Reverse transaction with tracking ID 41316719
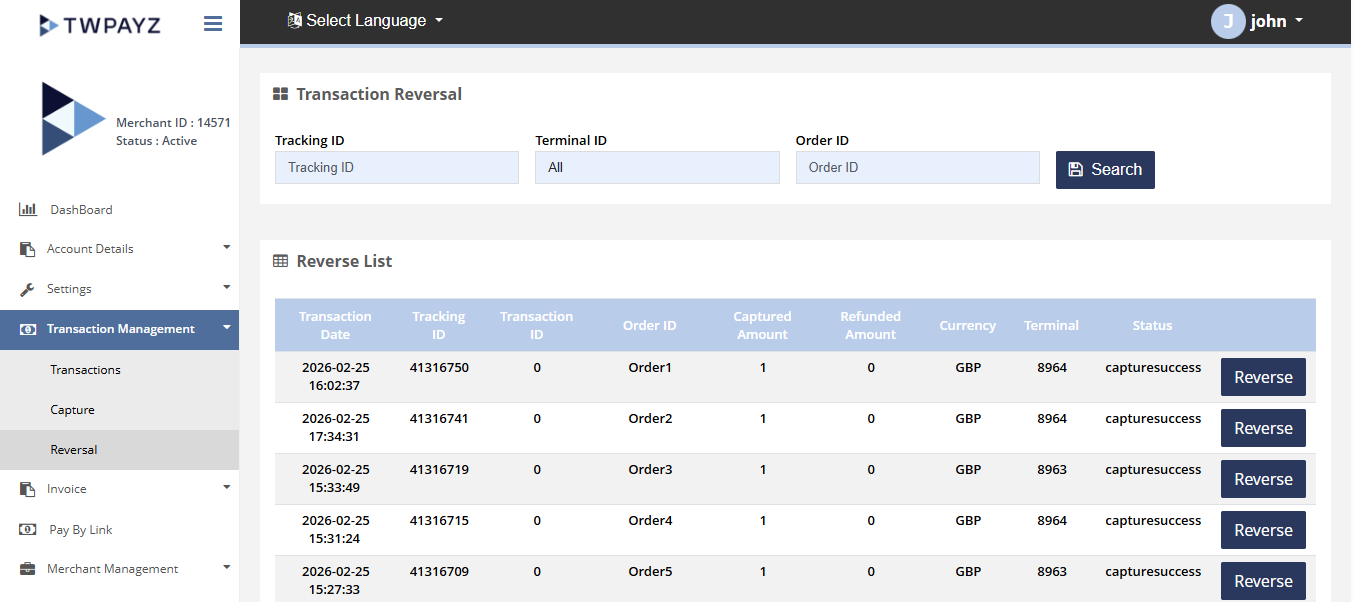The width and height of the screenshot is (1354, 602). tap(1263, 480)
